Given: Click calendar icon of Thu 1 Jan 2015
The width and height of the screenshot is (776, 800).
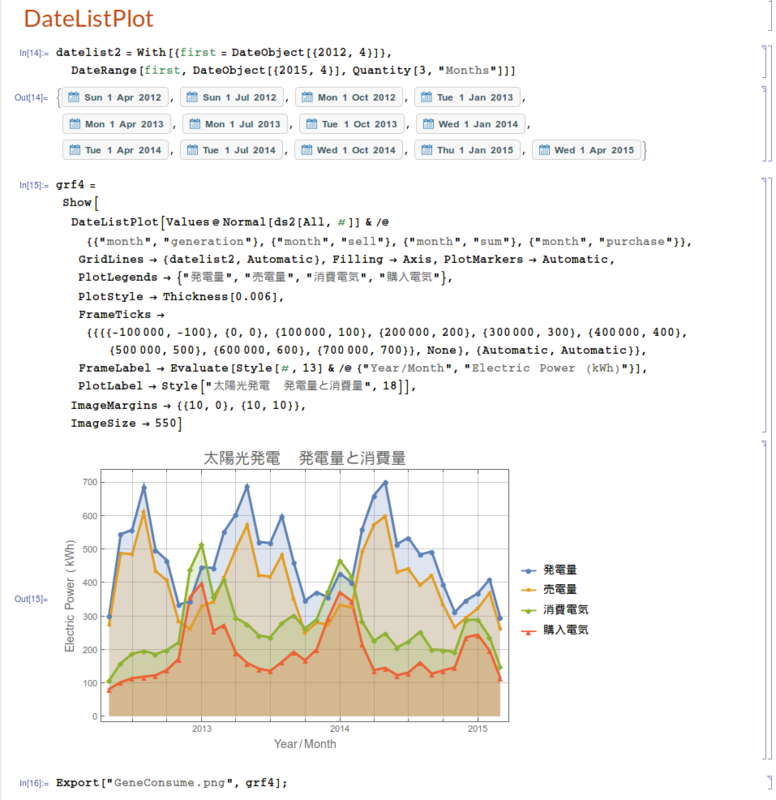Looking at the screenshot, I should (x=427, y=149).
